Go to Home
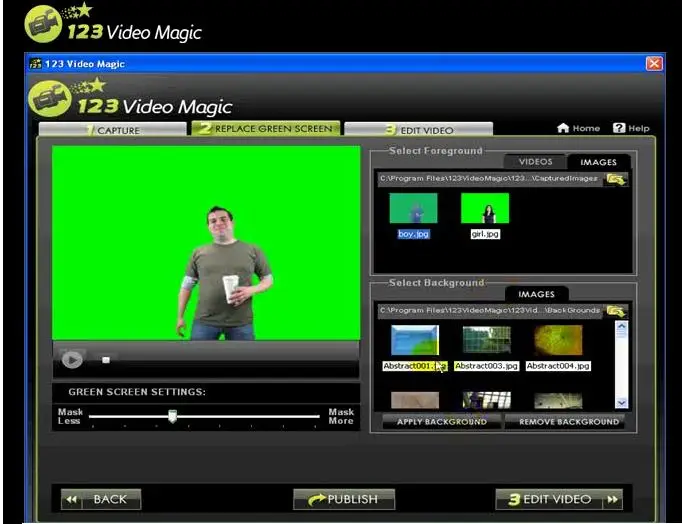Image resolution: width=682 pixels, height=524 pixels. pyautogui.click(x=578, y=128)
